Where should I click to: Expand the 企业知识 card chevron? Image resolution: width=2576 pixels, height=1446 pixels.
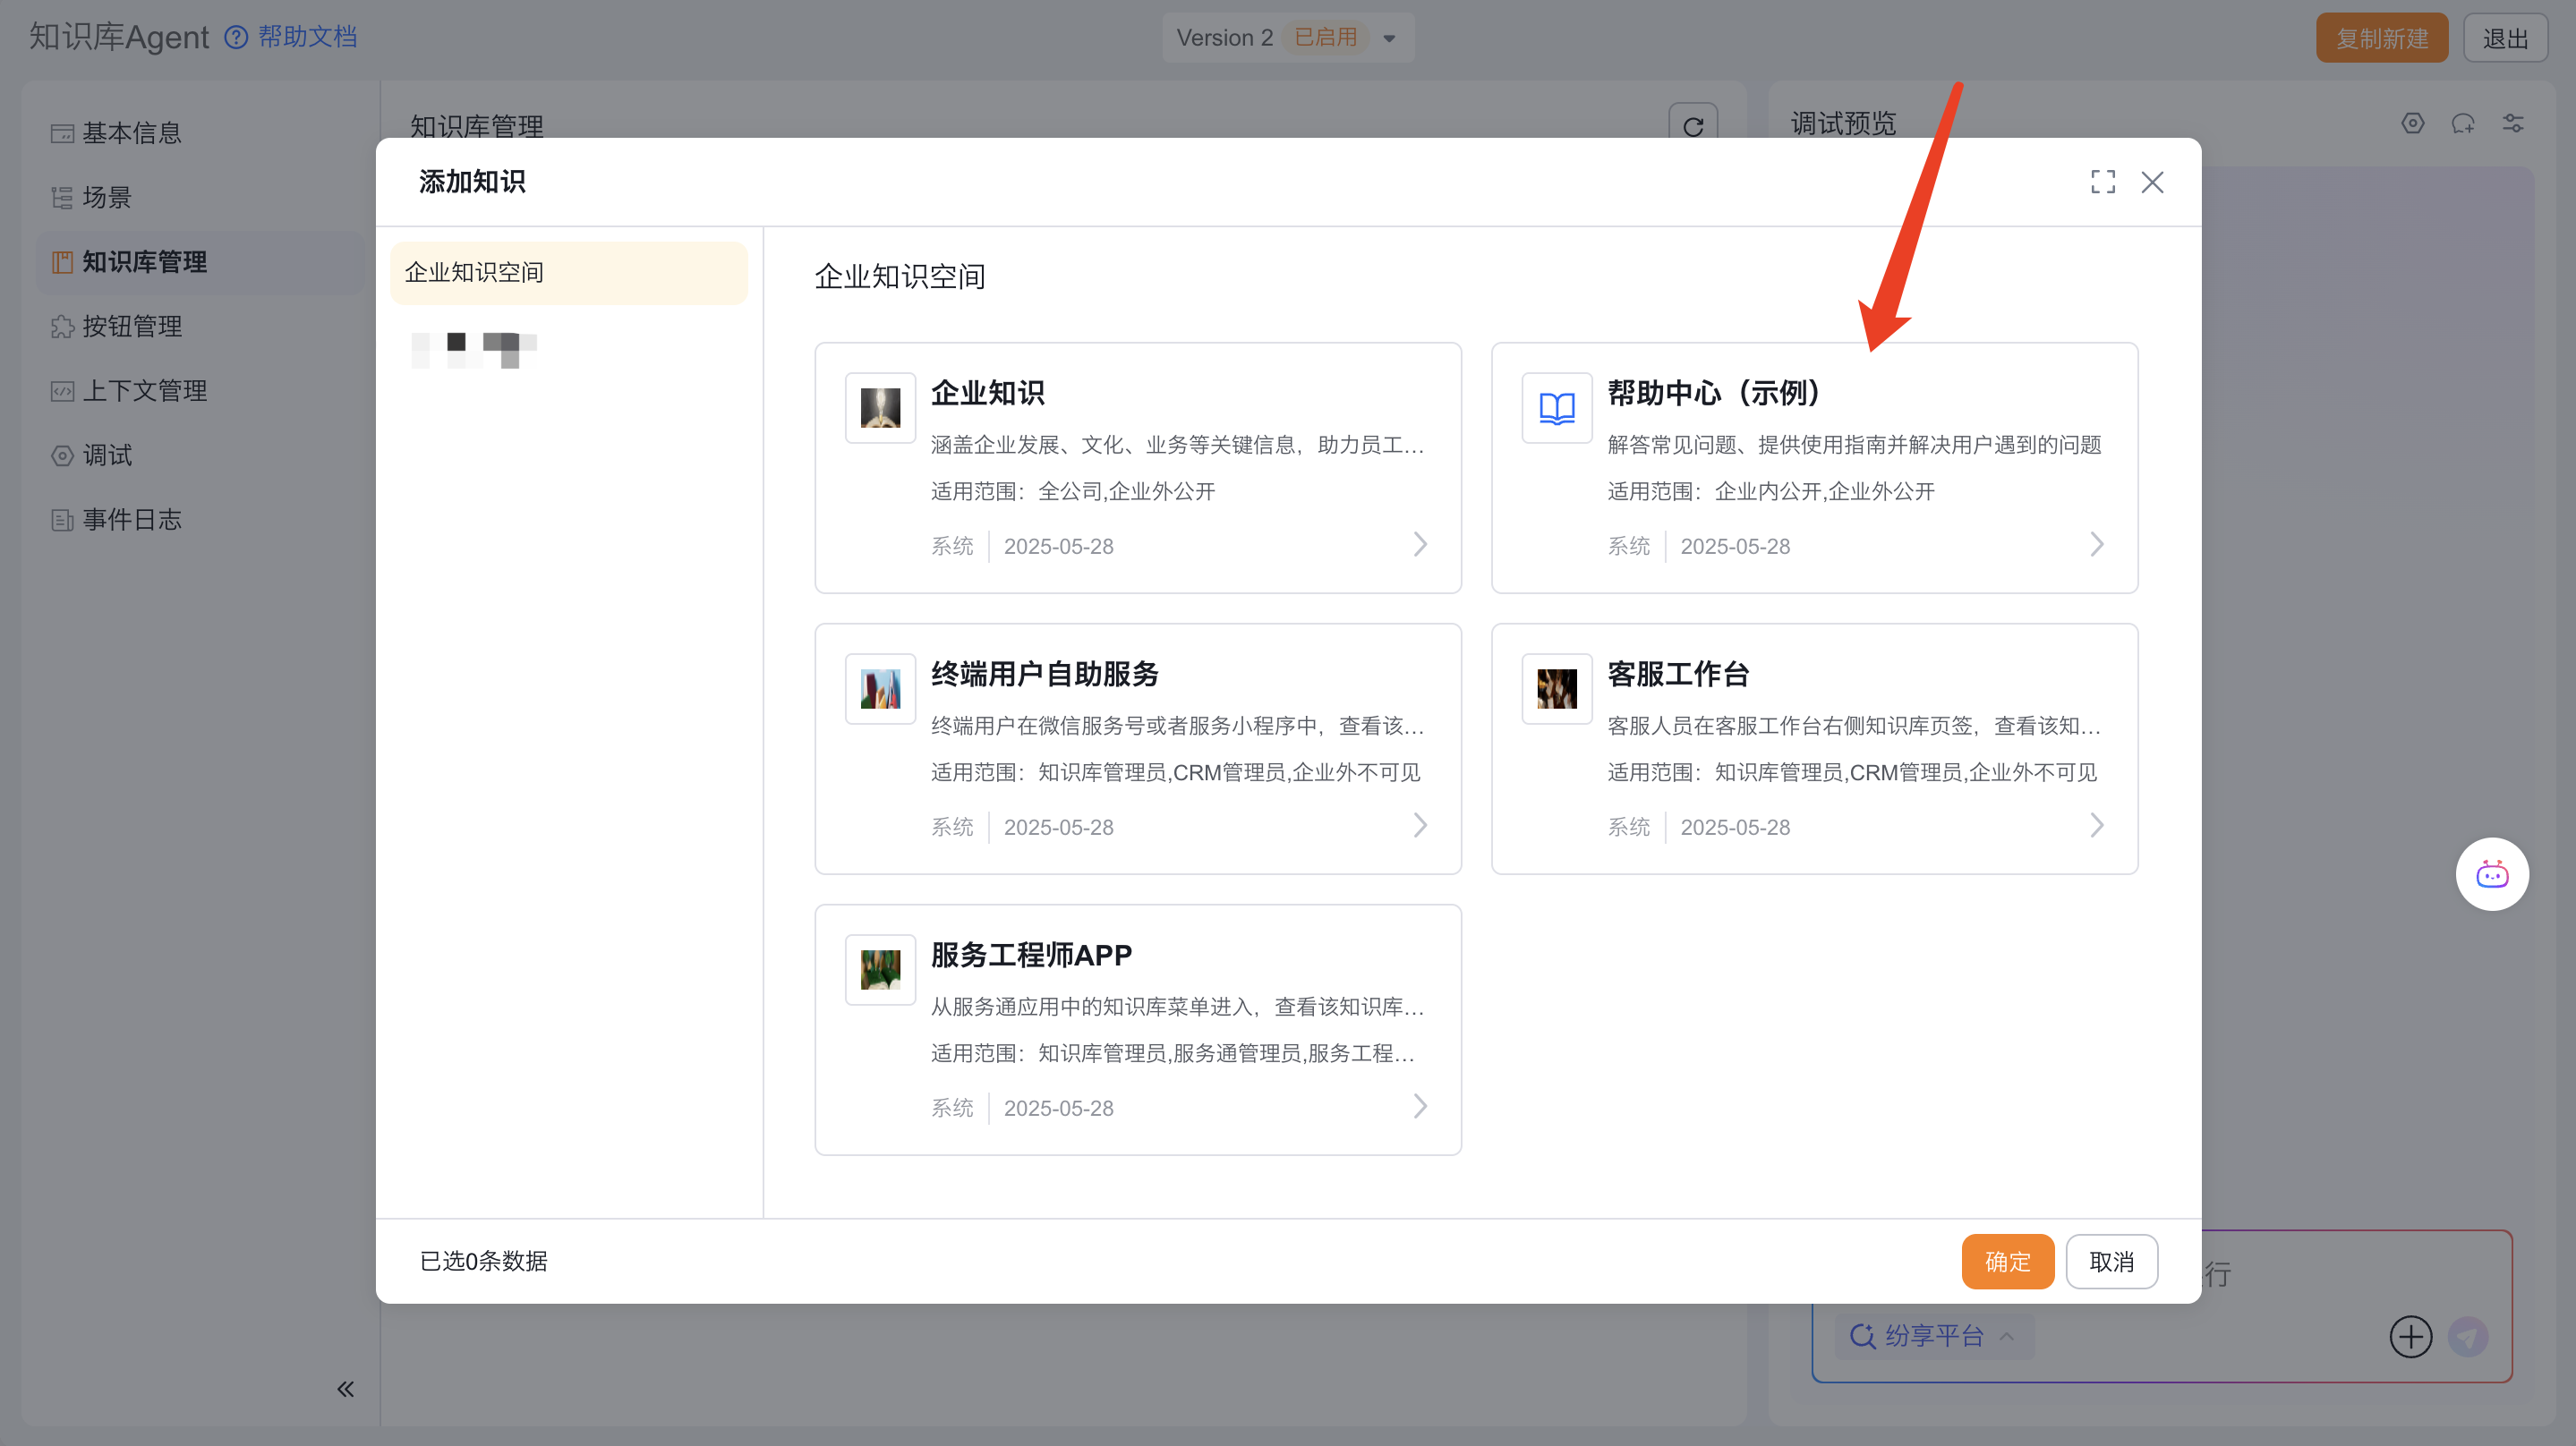(1420, 545)
